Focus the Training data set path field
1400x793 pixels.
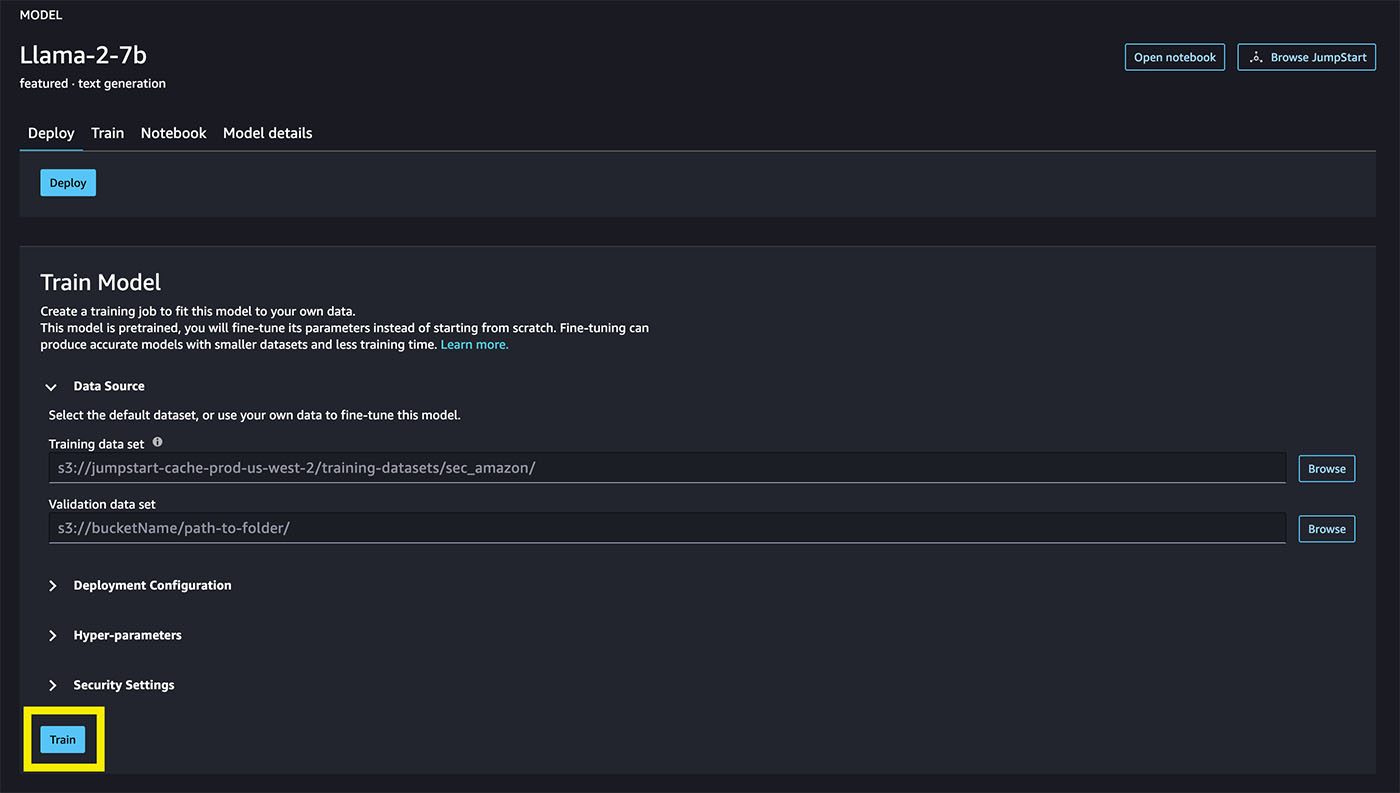pos(667,468)
